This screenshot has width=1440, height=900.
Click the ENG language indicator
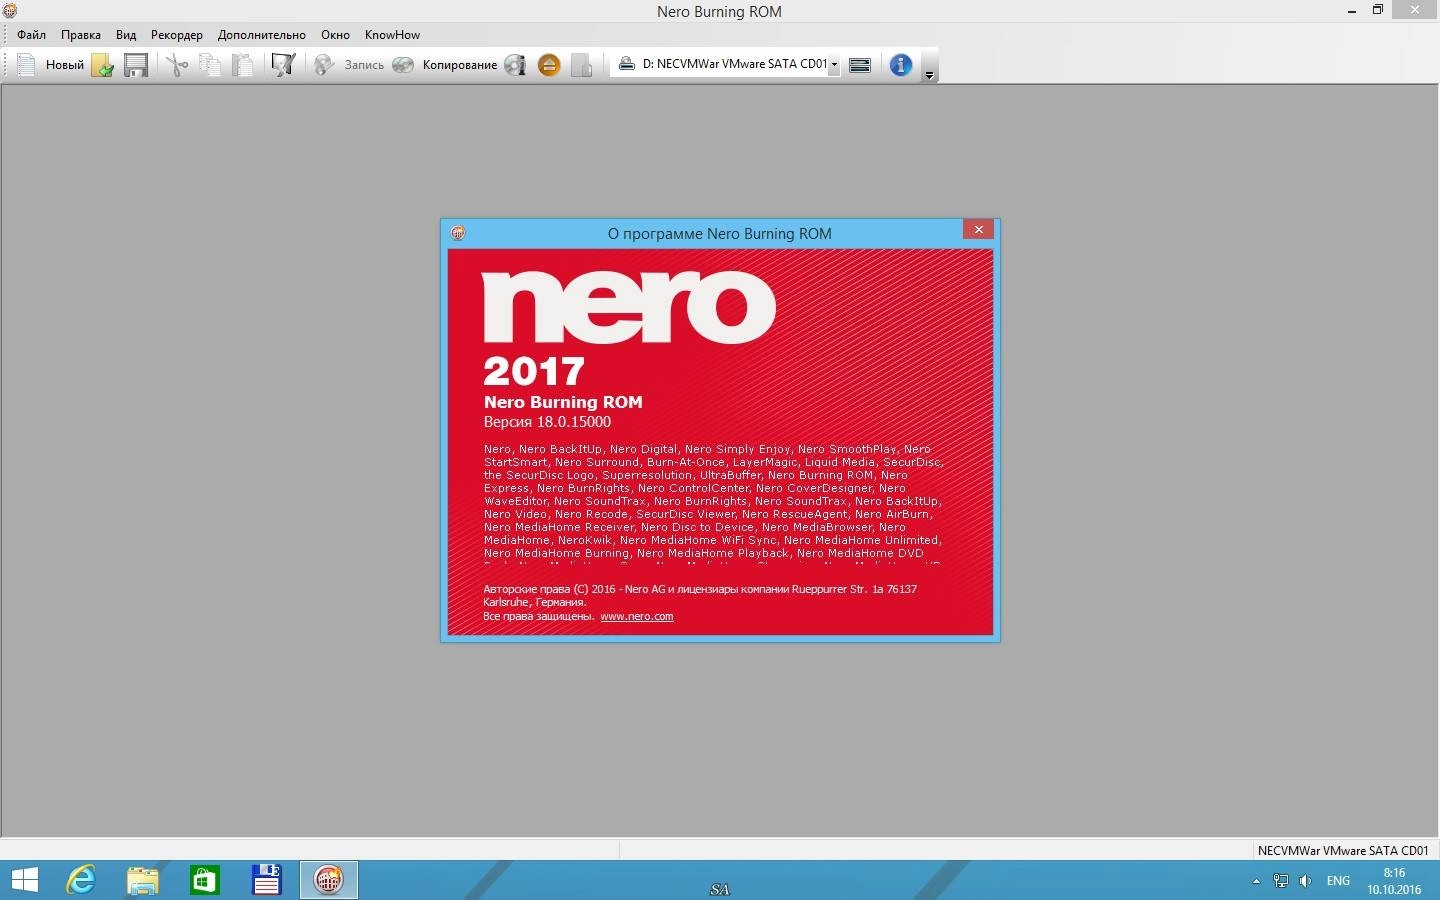(1338, 881)
